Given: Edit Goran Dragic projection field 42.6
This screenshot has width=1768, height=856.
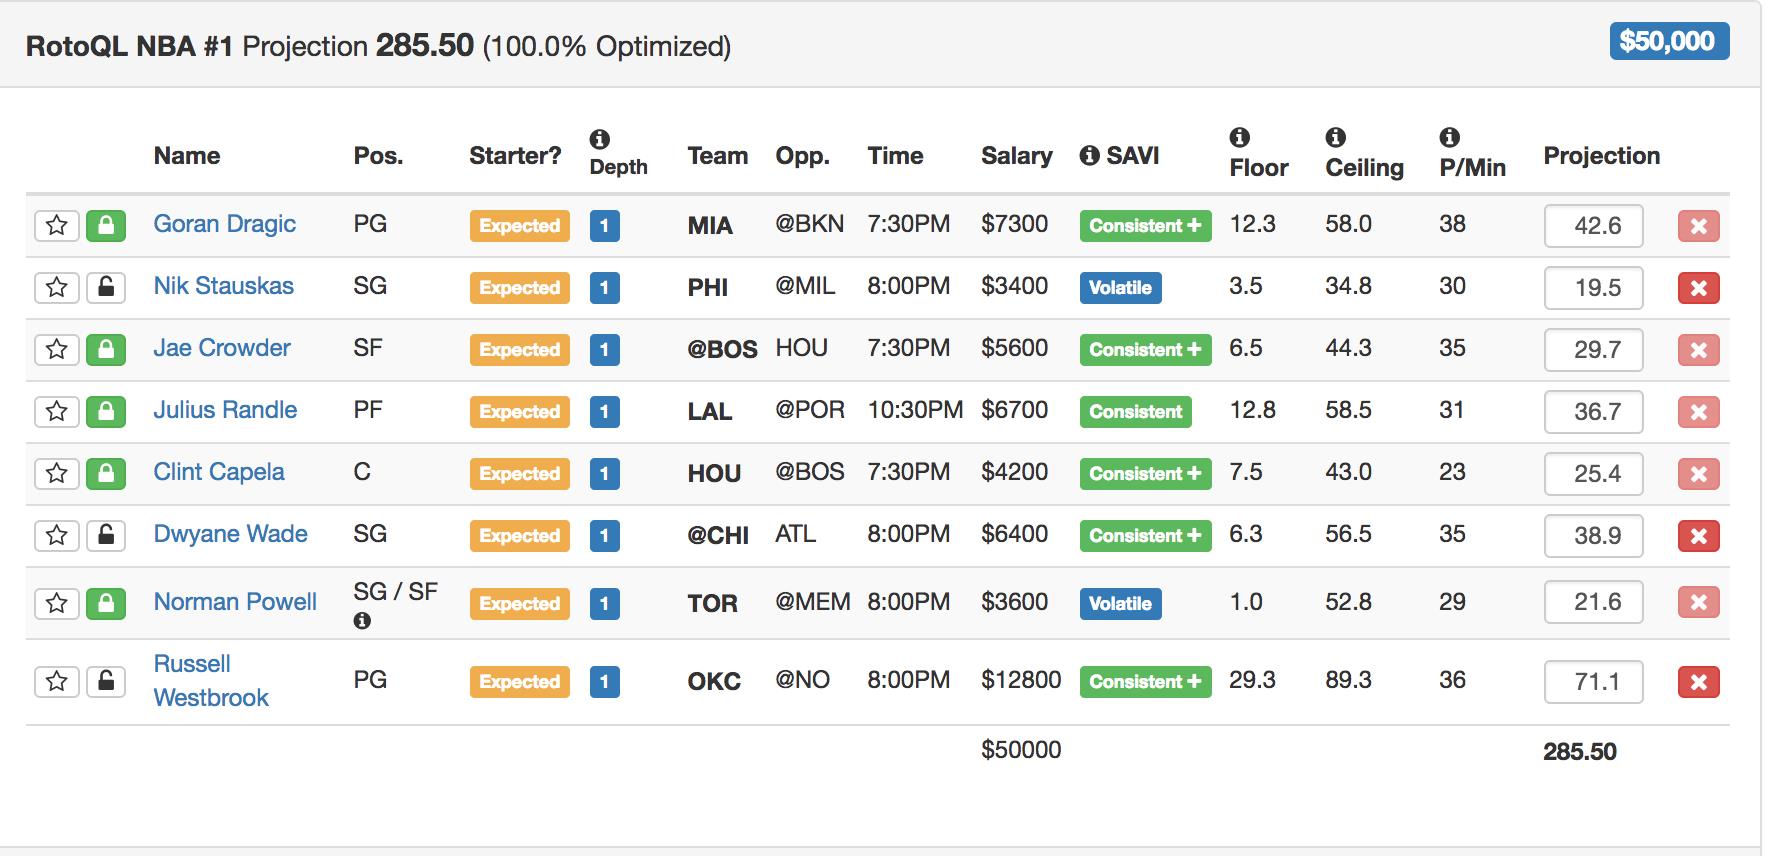Looking at the screenshot, I should click(1594, 226).
